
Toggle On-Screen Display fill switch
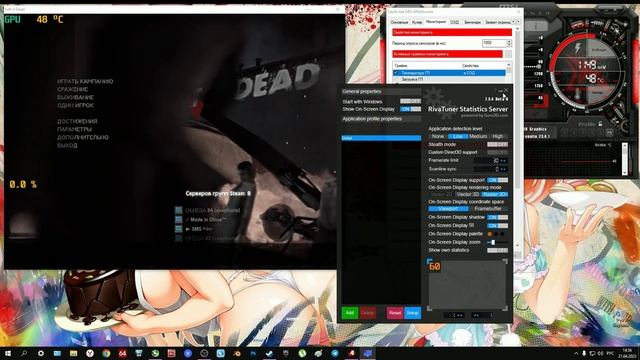pos(498,226)
